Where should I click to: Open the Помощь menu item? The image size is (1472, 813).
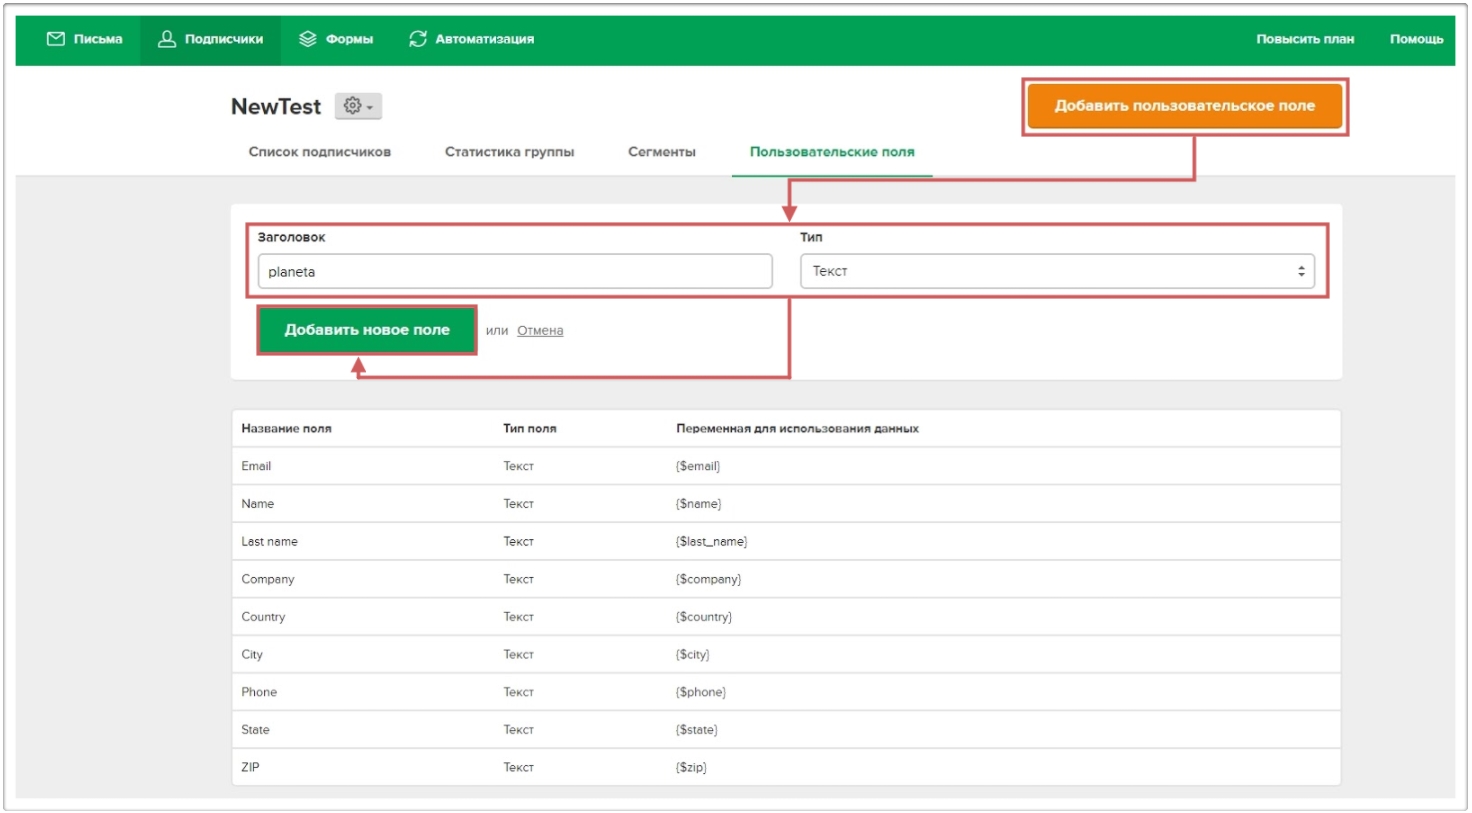1416,39
